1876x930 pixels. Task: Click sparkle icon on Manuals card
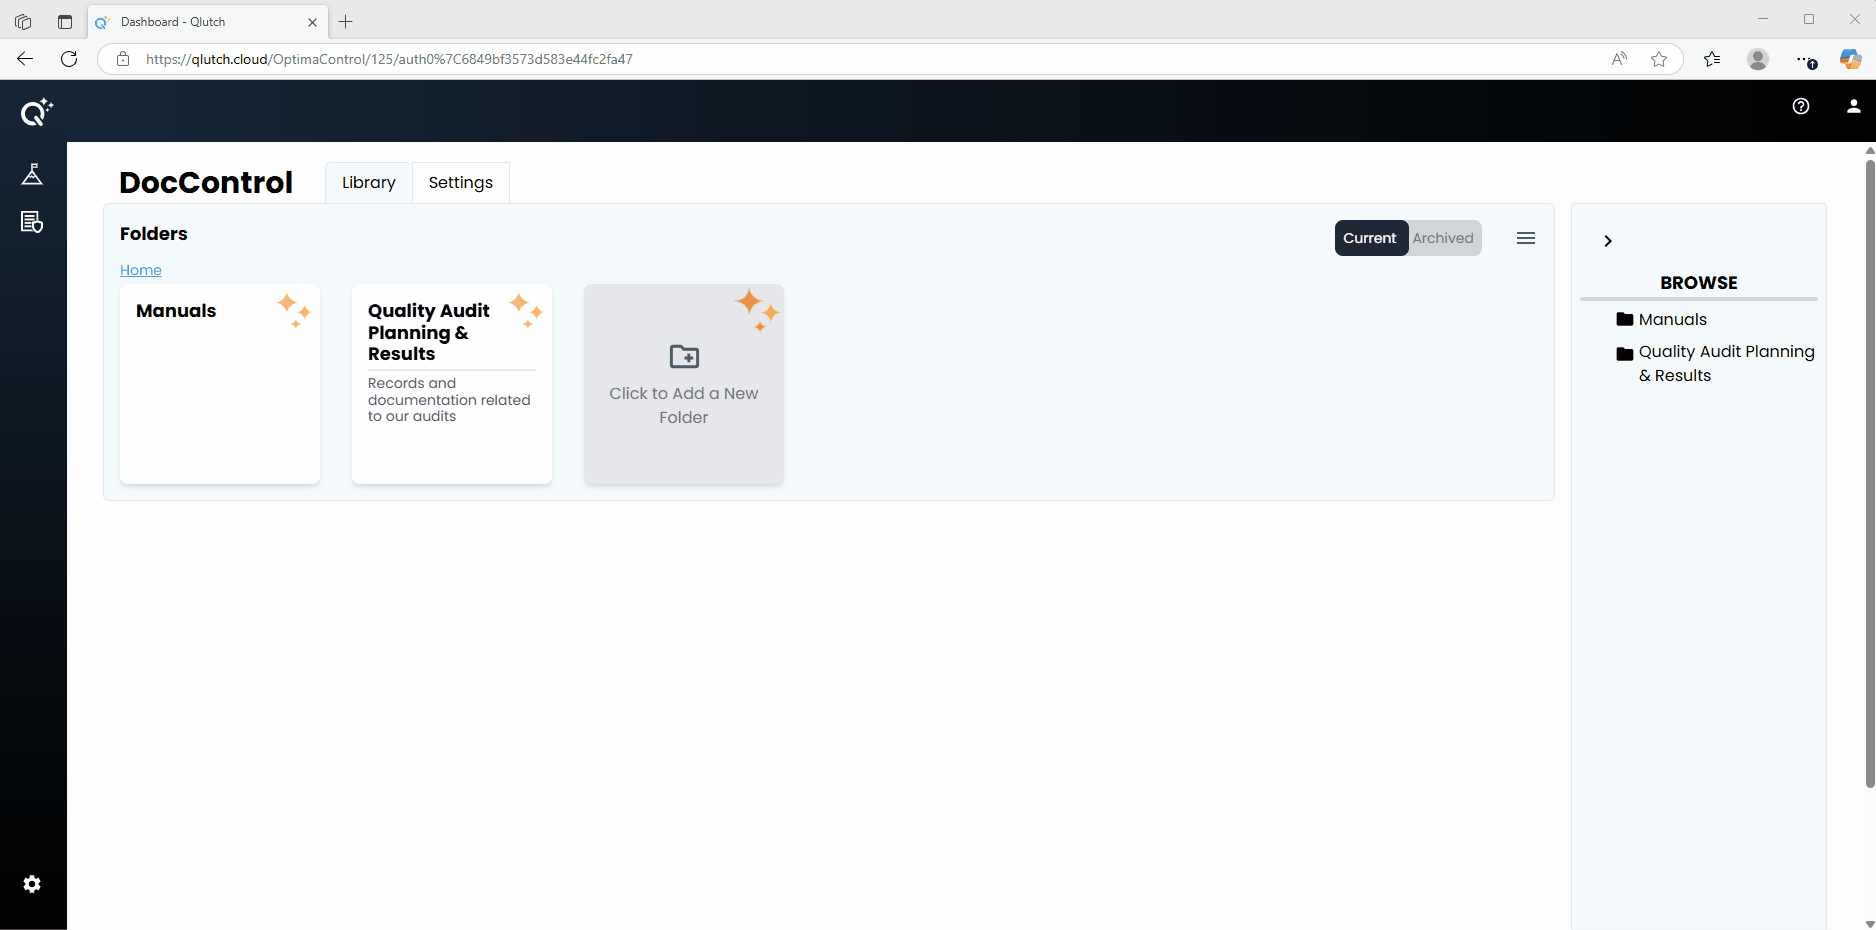(x=294, y=310)
